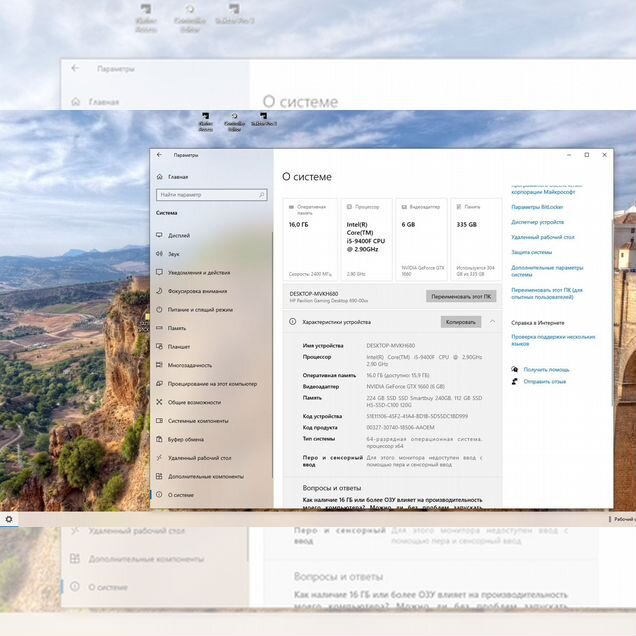This screenshot has width=636, height=636.
Task: Open Дополнительные параметры системы link
Action: 547,271
